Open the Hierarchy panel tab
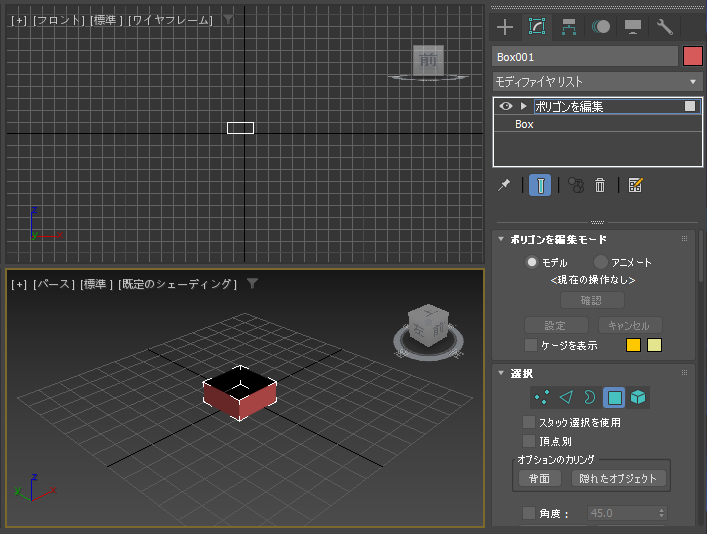Image resolution: width=707 pixels, height=534 pixels. [569, 28]
